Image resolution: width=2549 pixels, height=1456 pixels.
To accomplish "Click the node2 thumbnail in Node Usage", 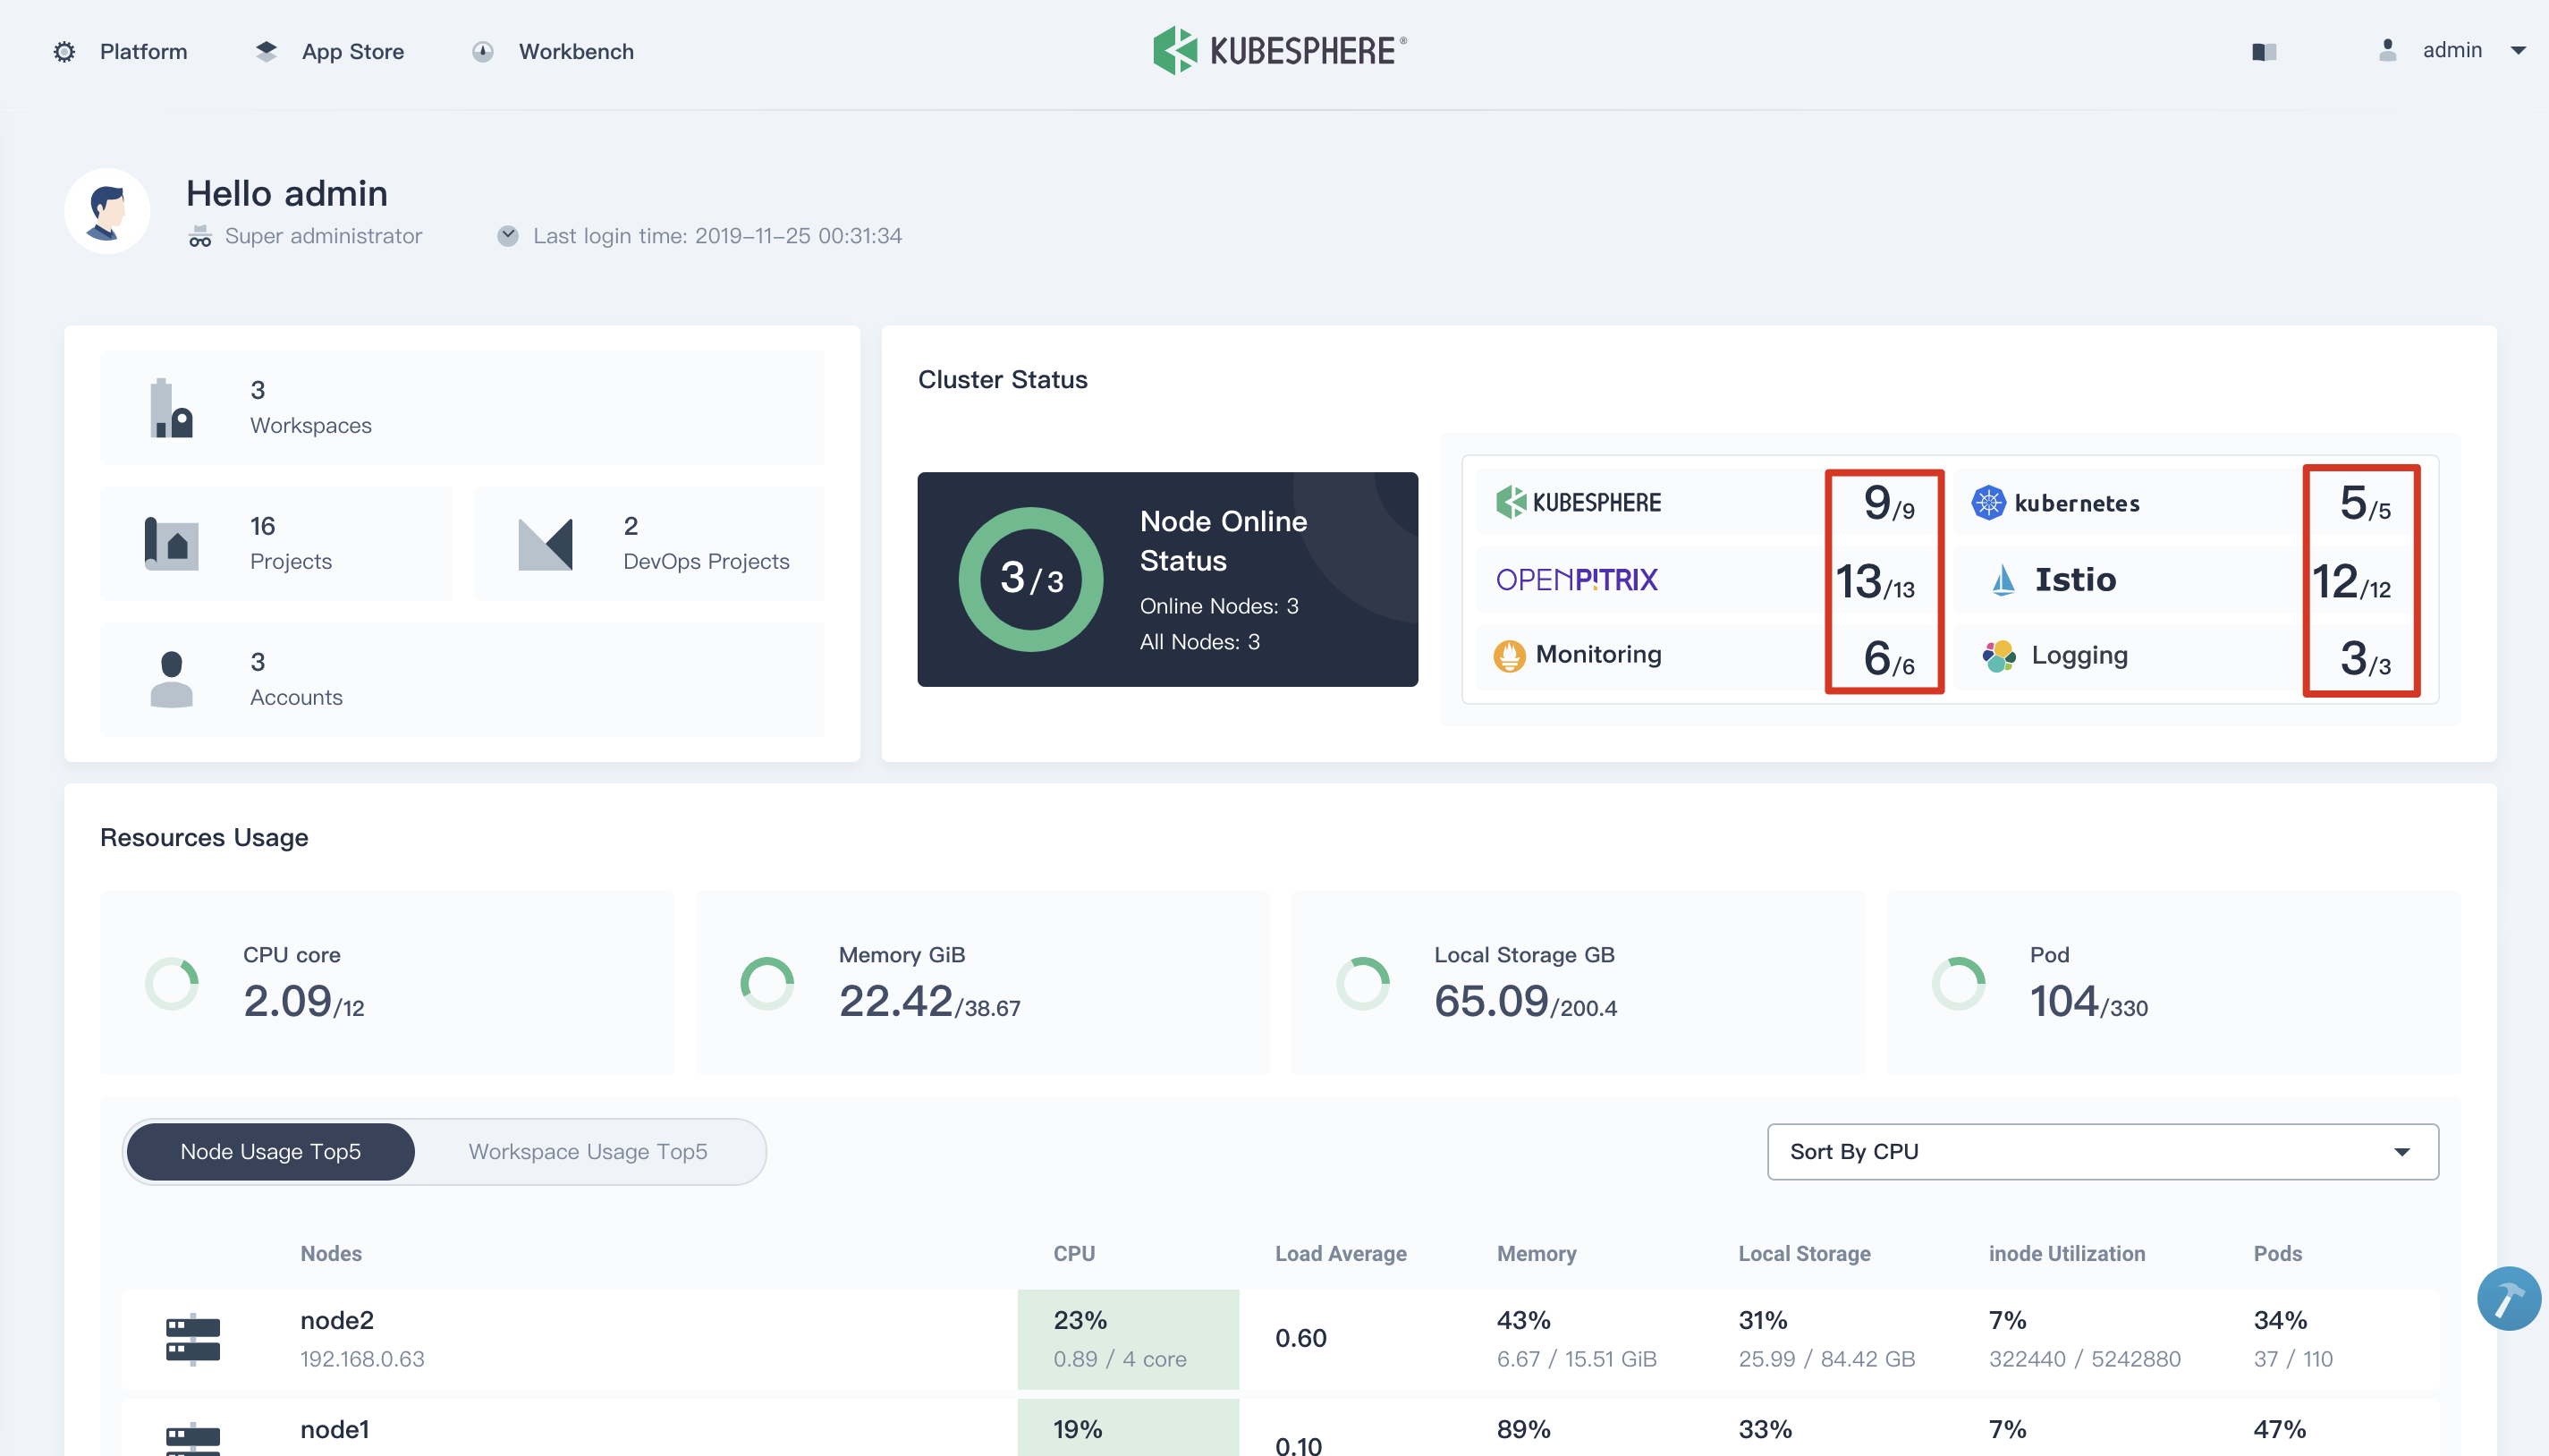I will point(192,1337).
